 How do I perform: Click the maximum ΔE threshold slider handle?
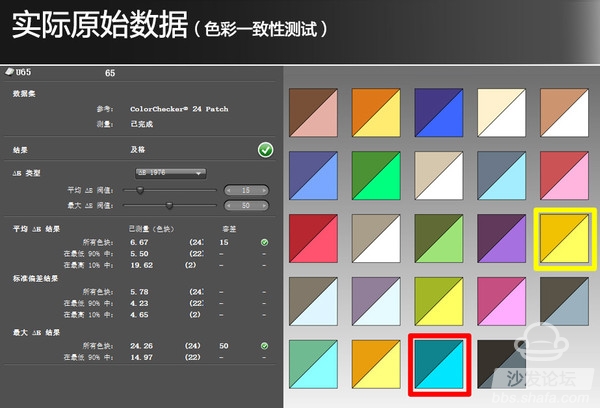click(169, 206)
